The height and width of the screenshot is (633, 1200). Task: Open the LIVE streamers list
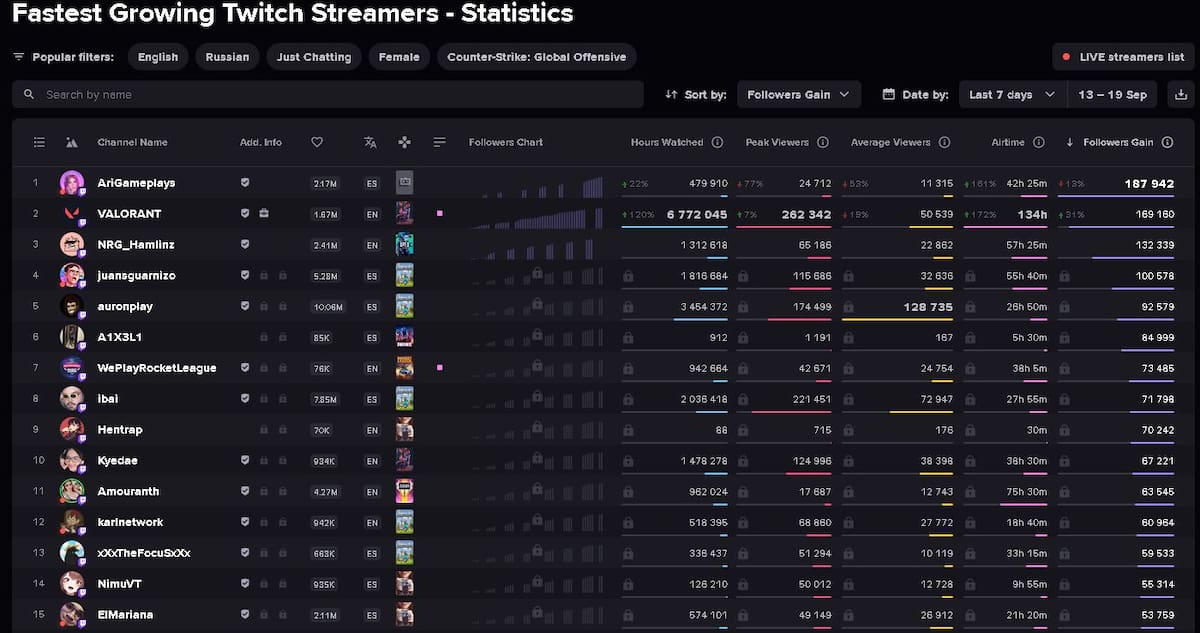(x=1123, y=57)
